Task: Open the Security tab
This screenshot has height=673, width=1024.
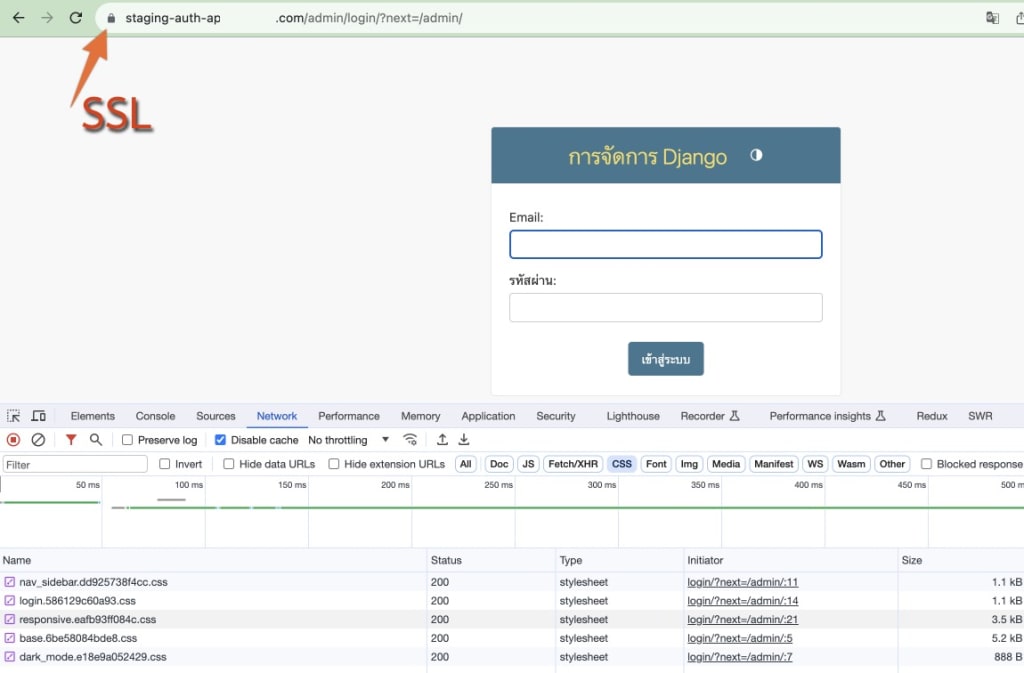Action: 556,416
